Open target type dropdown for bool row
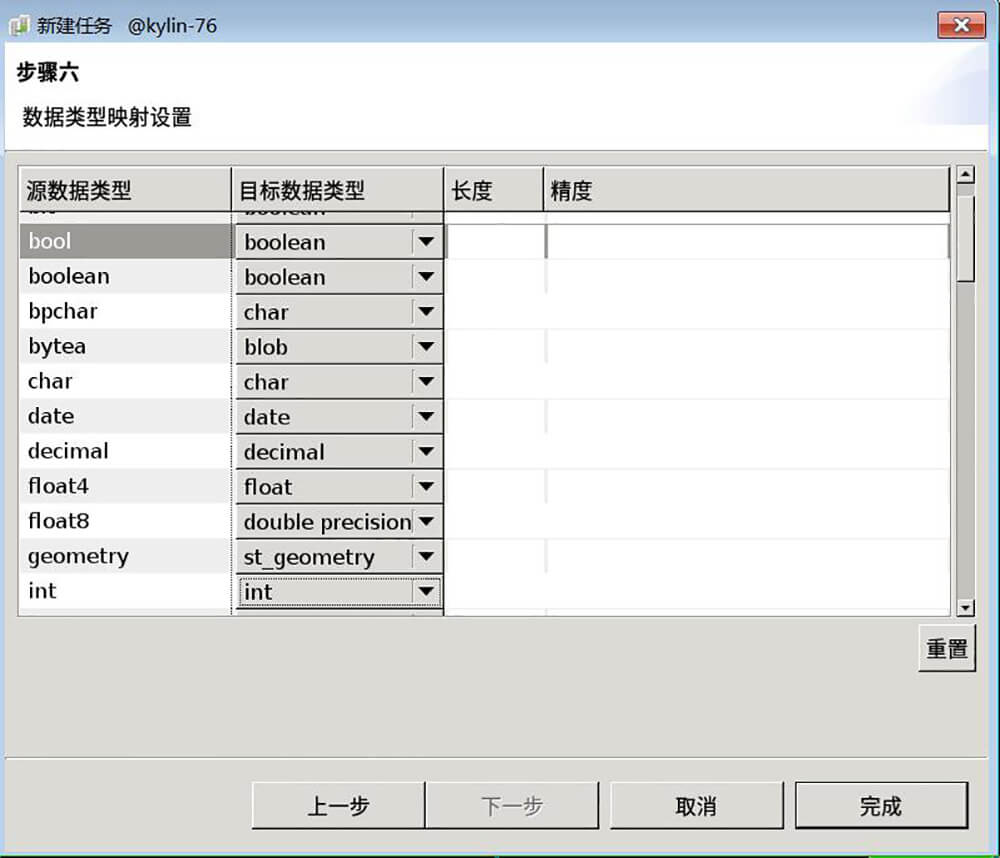 click(426, 242)
